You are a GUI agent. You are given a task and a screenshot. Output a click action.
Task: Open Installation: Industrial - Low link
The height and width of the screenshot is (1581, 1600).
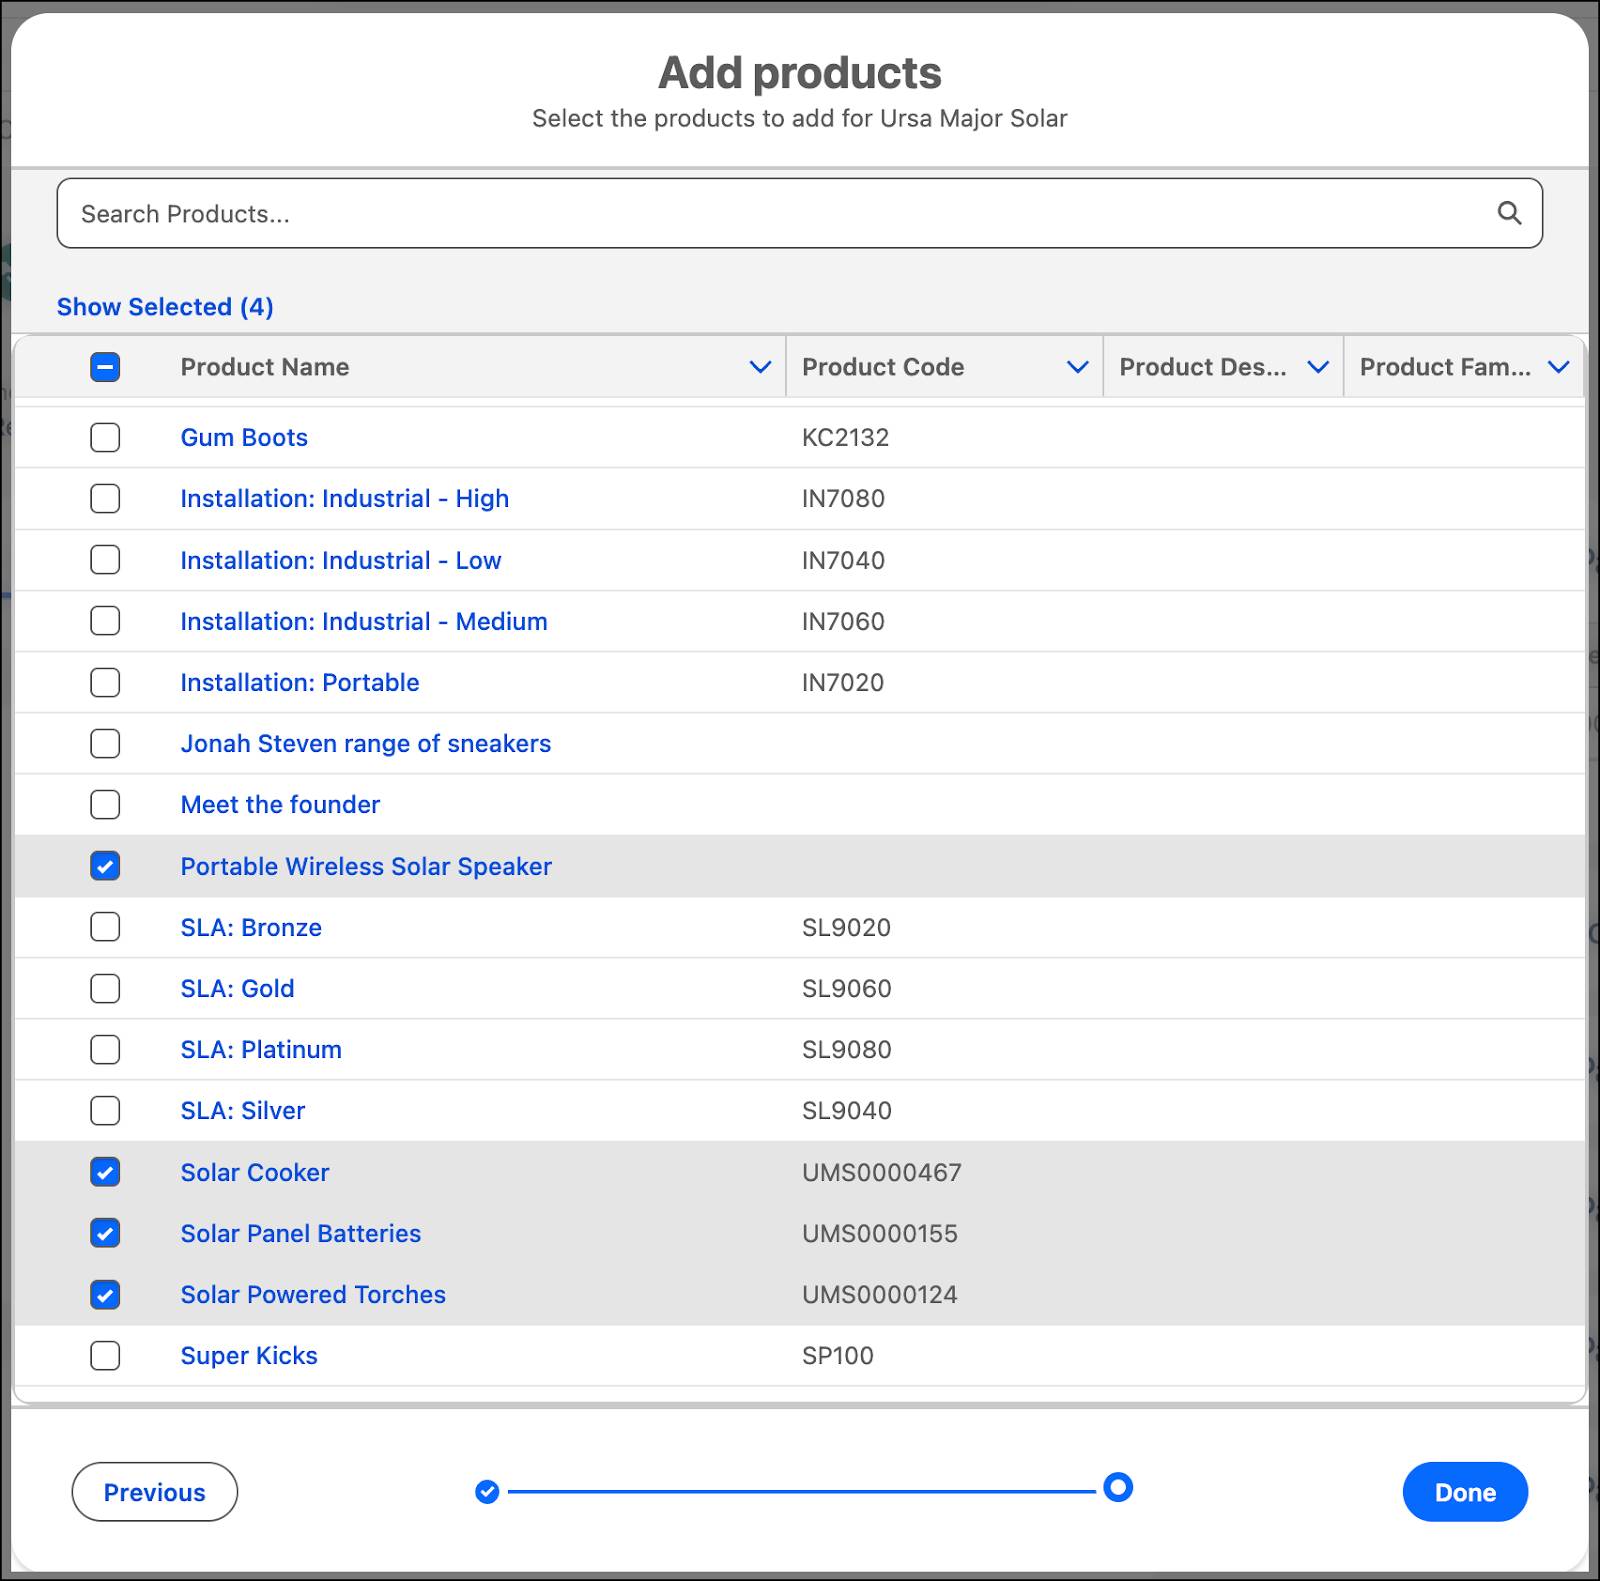tap(341, 560)
